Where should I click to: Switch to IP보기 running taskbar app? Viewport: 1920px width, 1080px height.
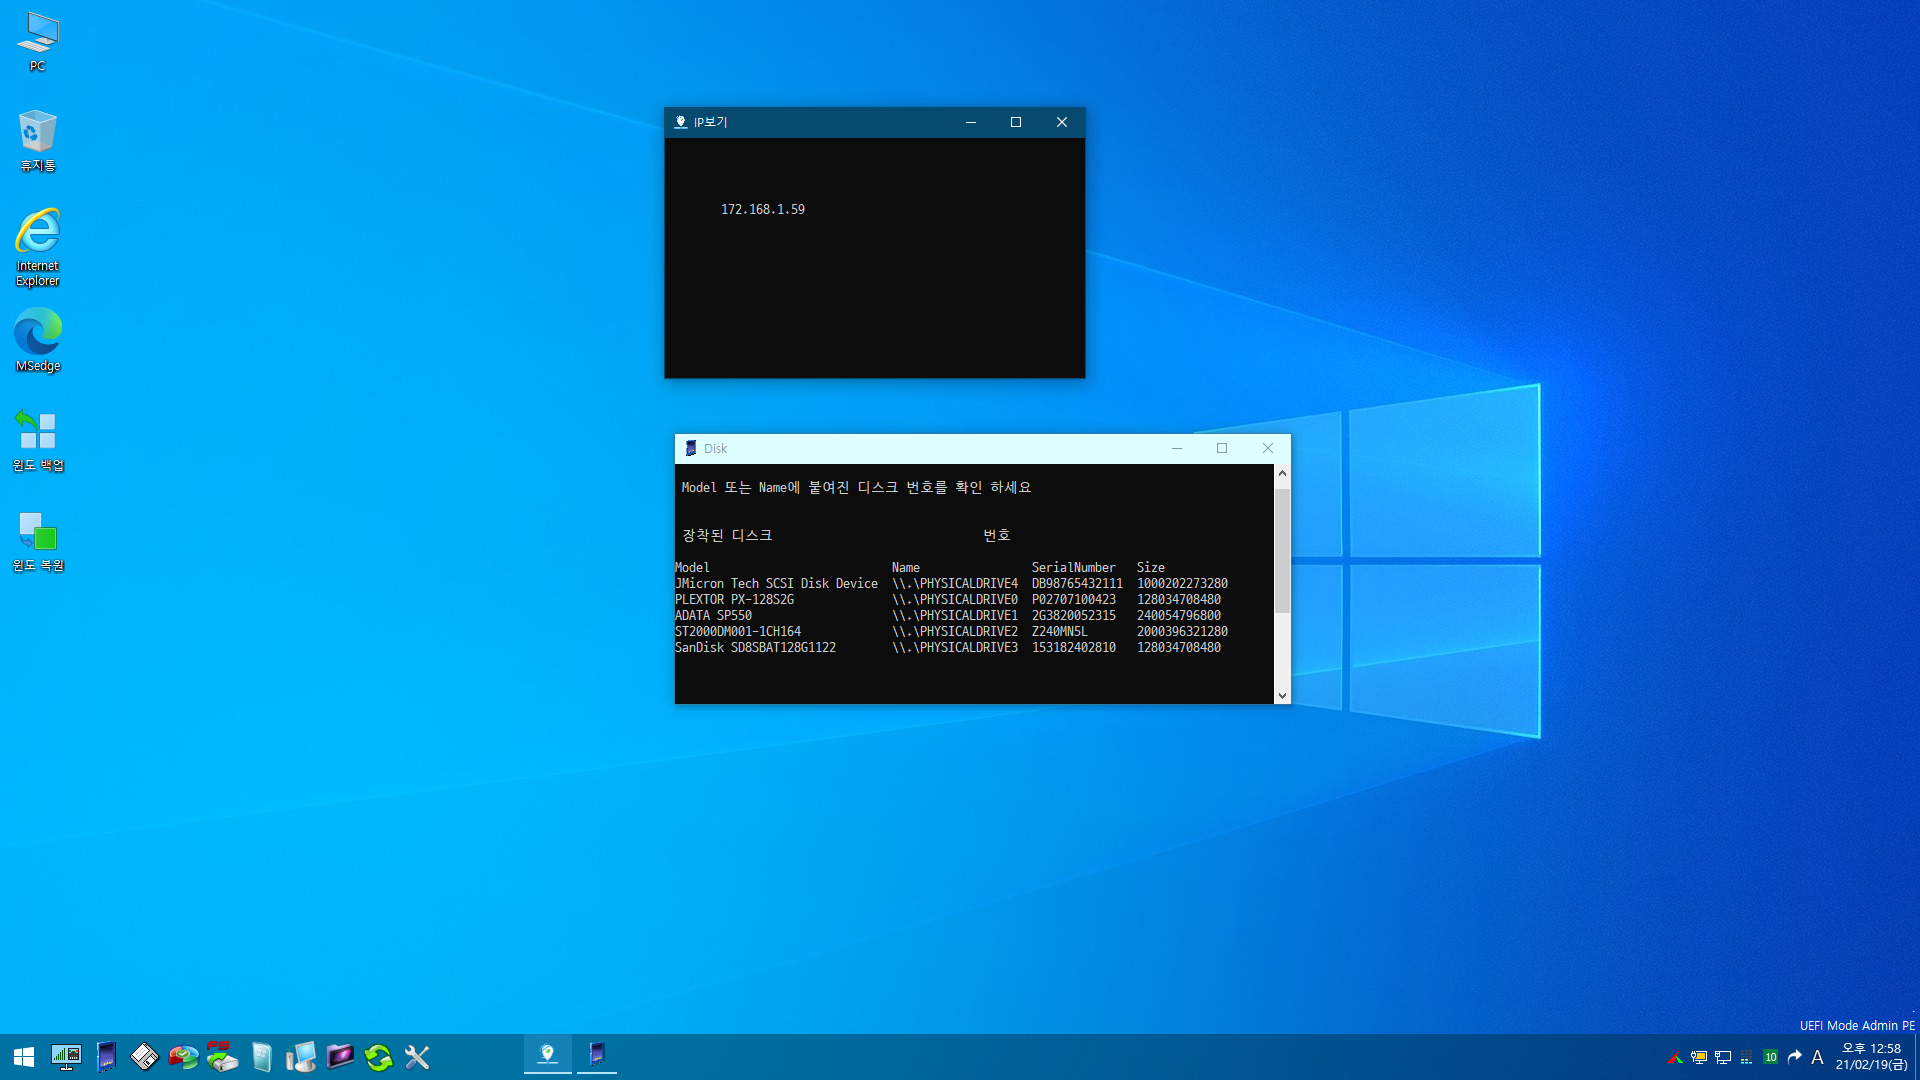tap(548, 1054)
